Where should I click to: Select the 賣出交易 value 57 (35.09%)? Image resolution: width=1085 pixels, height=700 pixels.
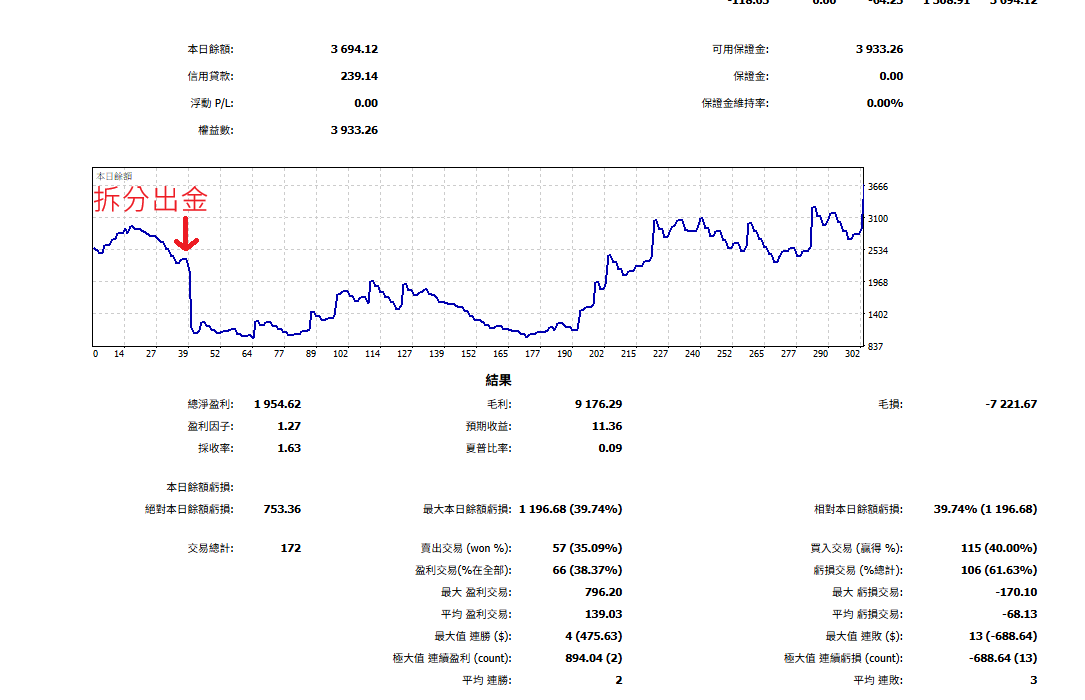587,548
